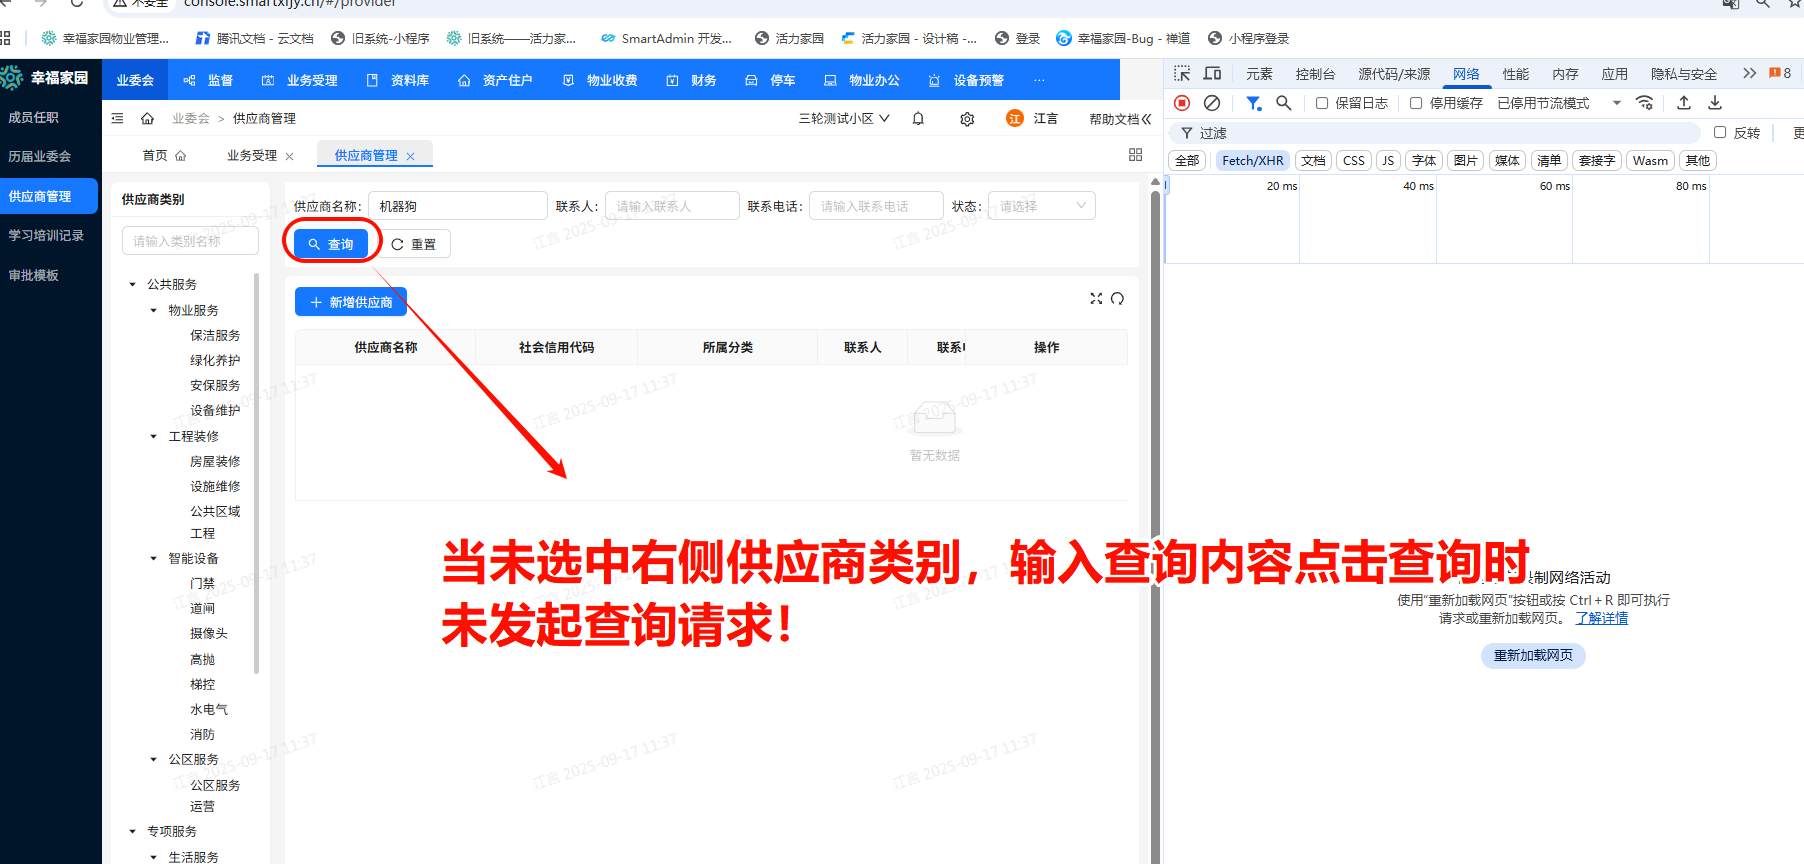Click the table fullscreen icon
Screen dimensions: 1804x864
(1096, 299)
